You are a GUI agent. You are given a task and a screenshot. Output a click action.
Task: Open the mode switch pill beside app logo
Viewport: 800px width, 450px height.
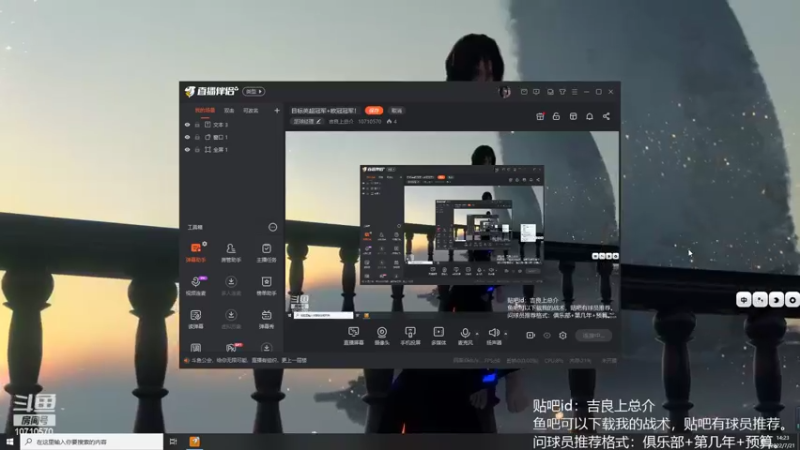pyautogui.click(x=254, y=92)
